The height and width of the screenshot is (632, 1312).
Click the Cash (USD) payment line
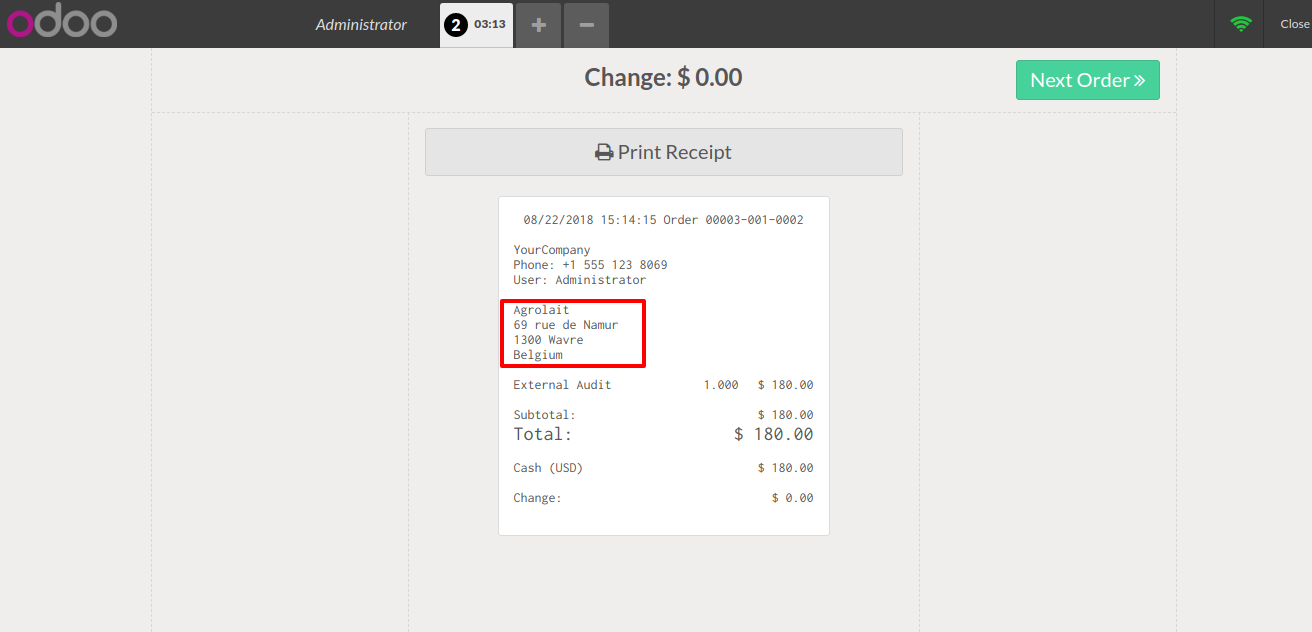tap(663, 468)
